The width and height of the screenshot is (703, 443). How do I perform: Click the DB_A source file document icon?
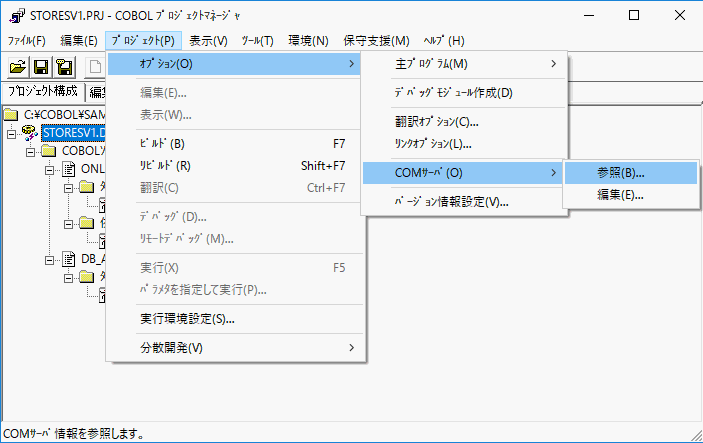pos(68,259)
